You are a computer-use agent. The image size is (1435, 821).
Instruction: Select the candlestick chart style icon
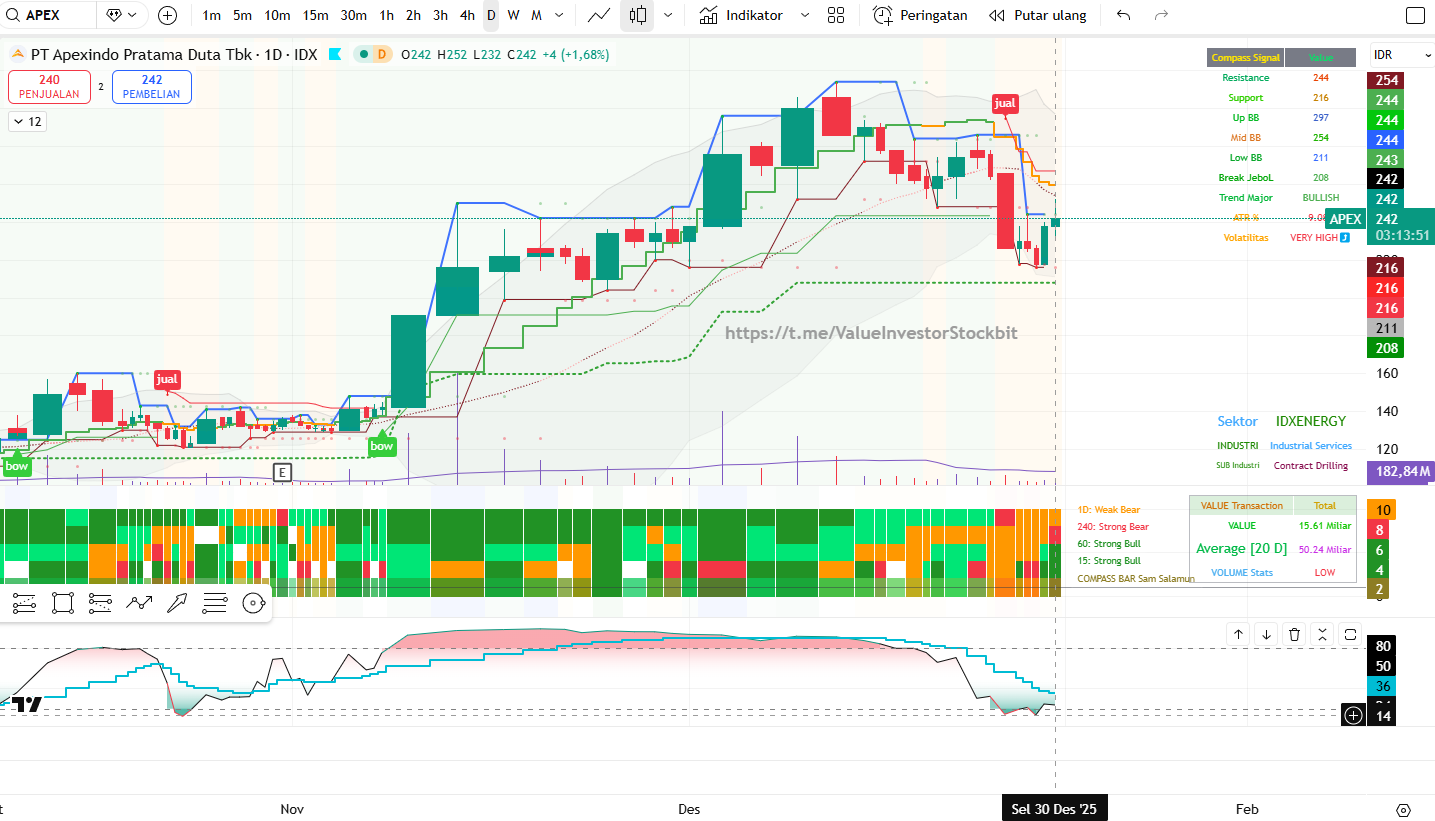coord(639,15)
